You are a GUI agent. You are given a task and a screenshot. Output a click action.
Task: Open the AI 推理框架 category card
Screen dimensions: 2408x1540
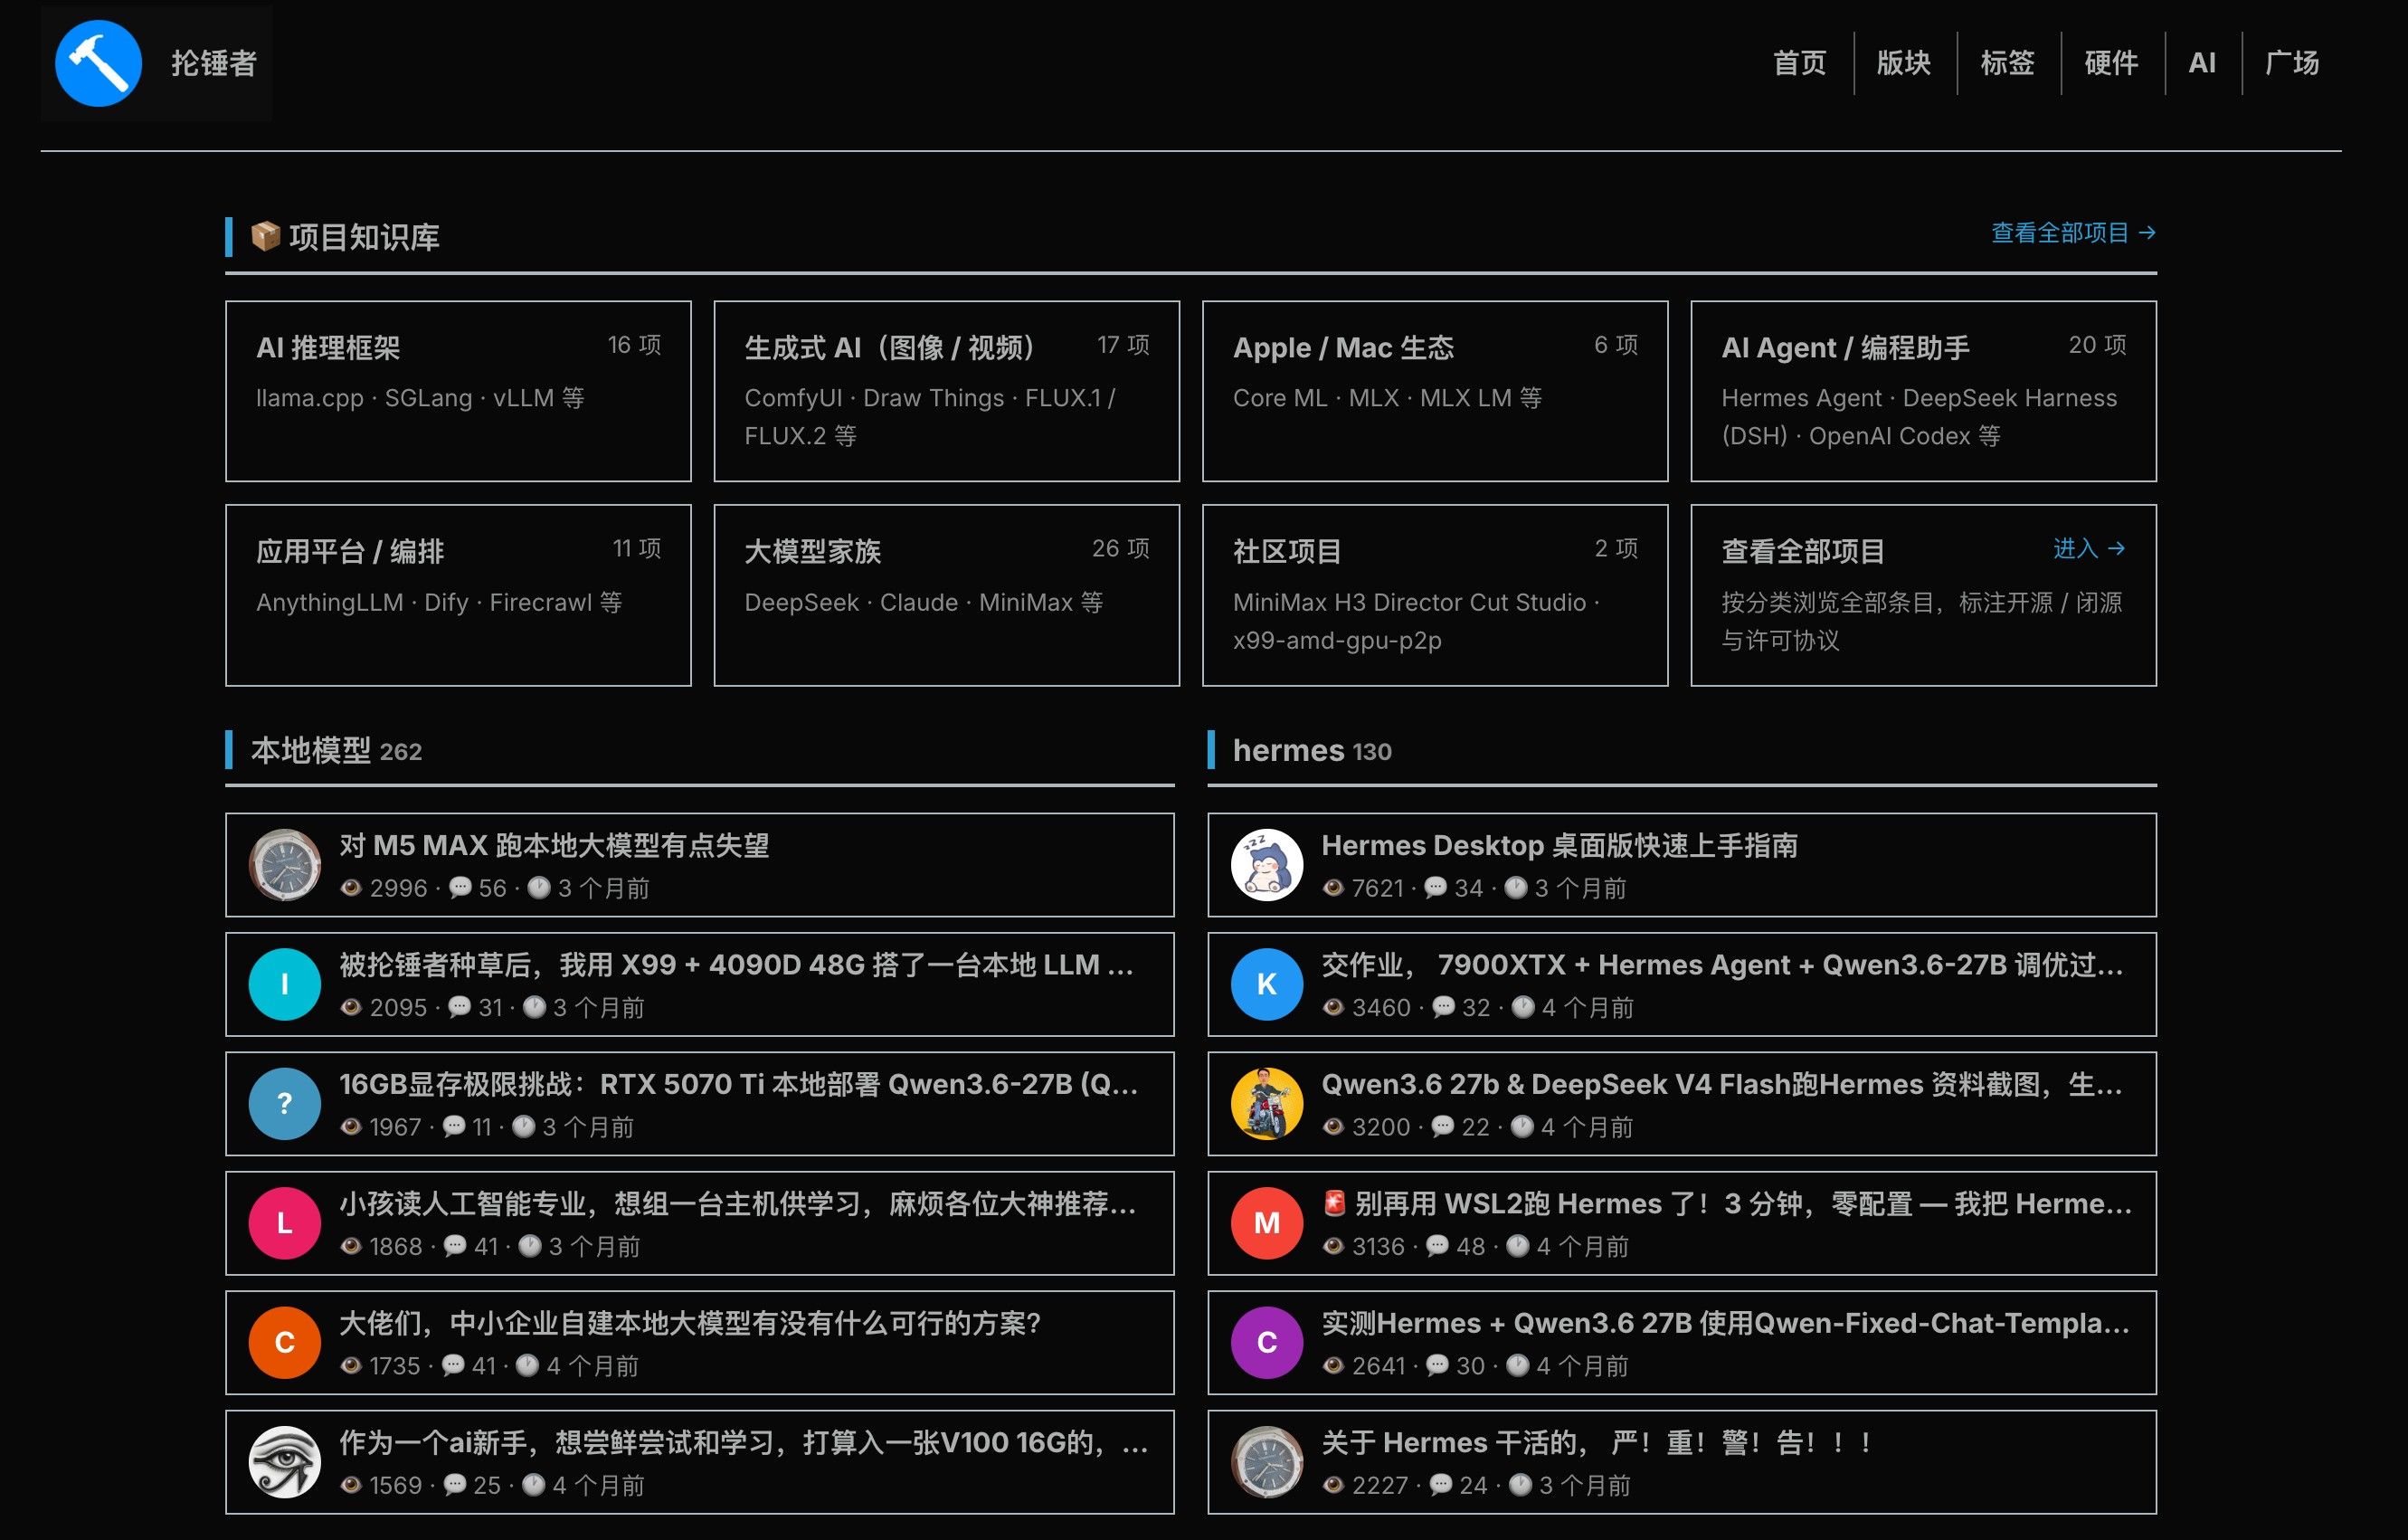click(458, 391)
